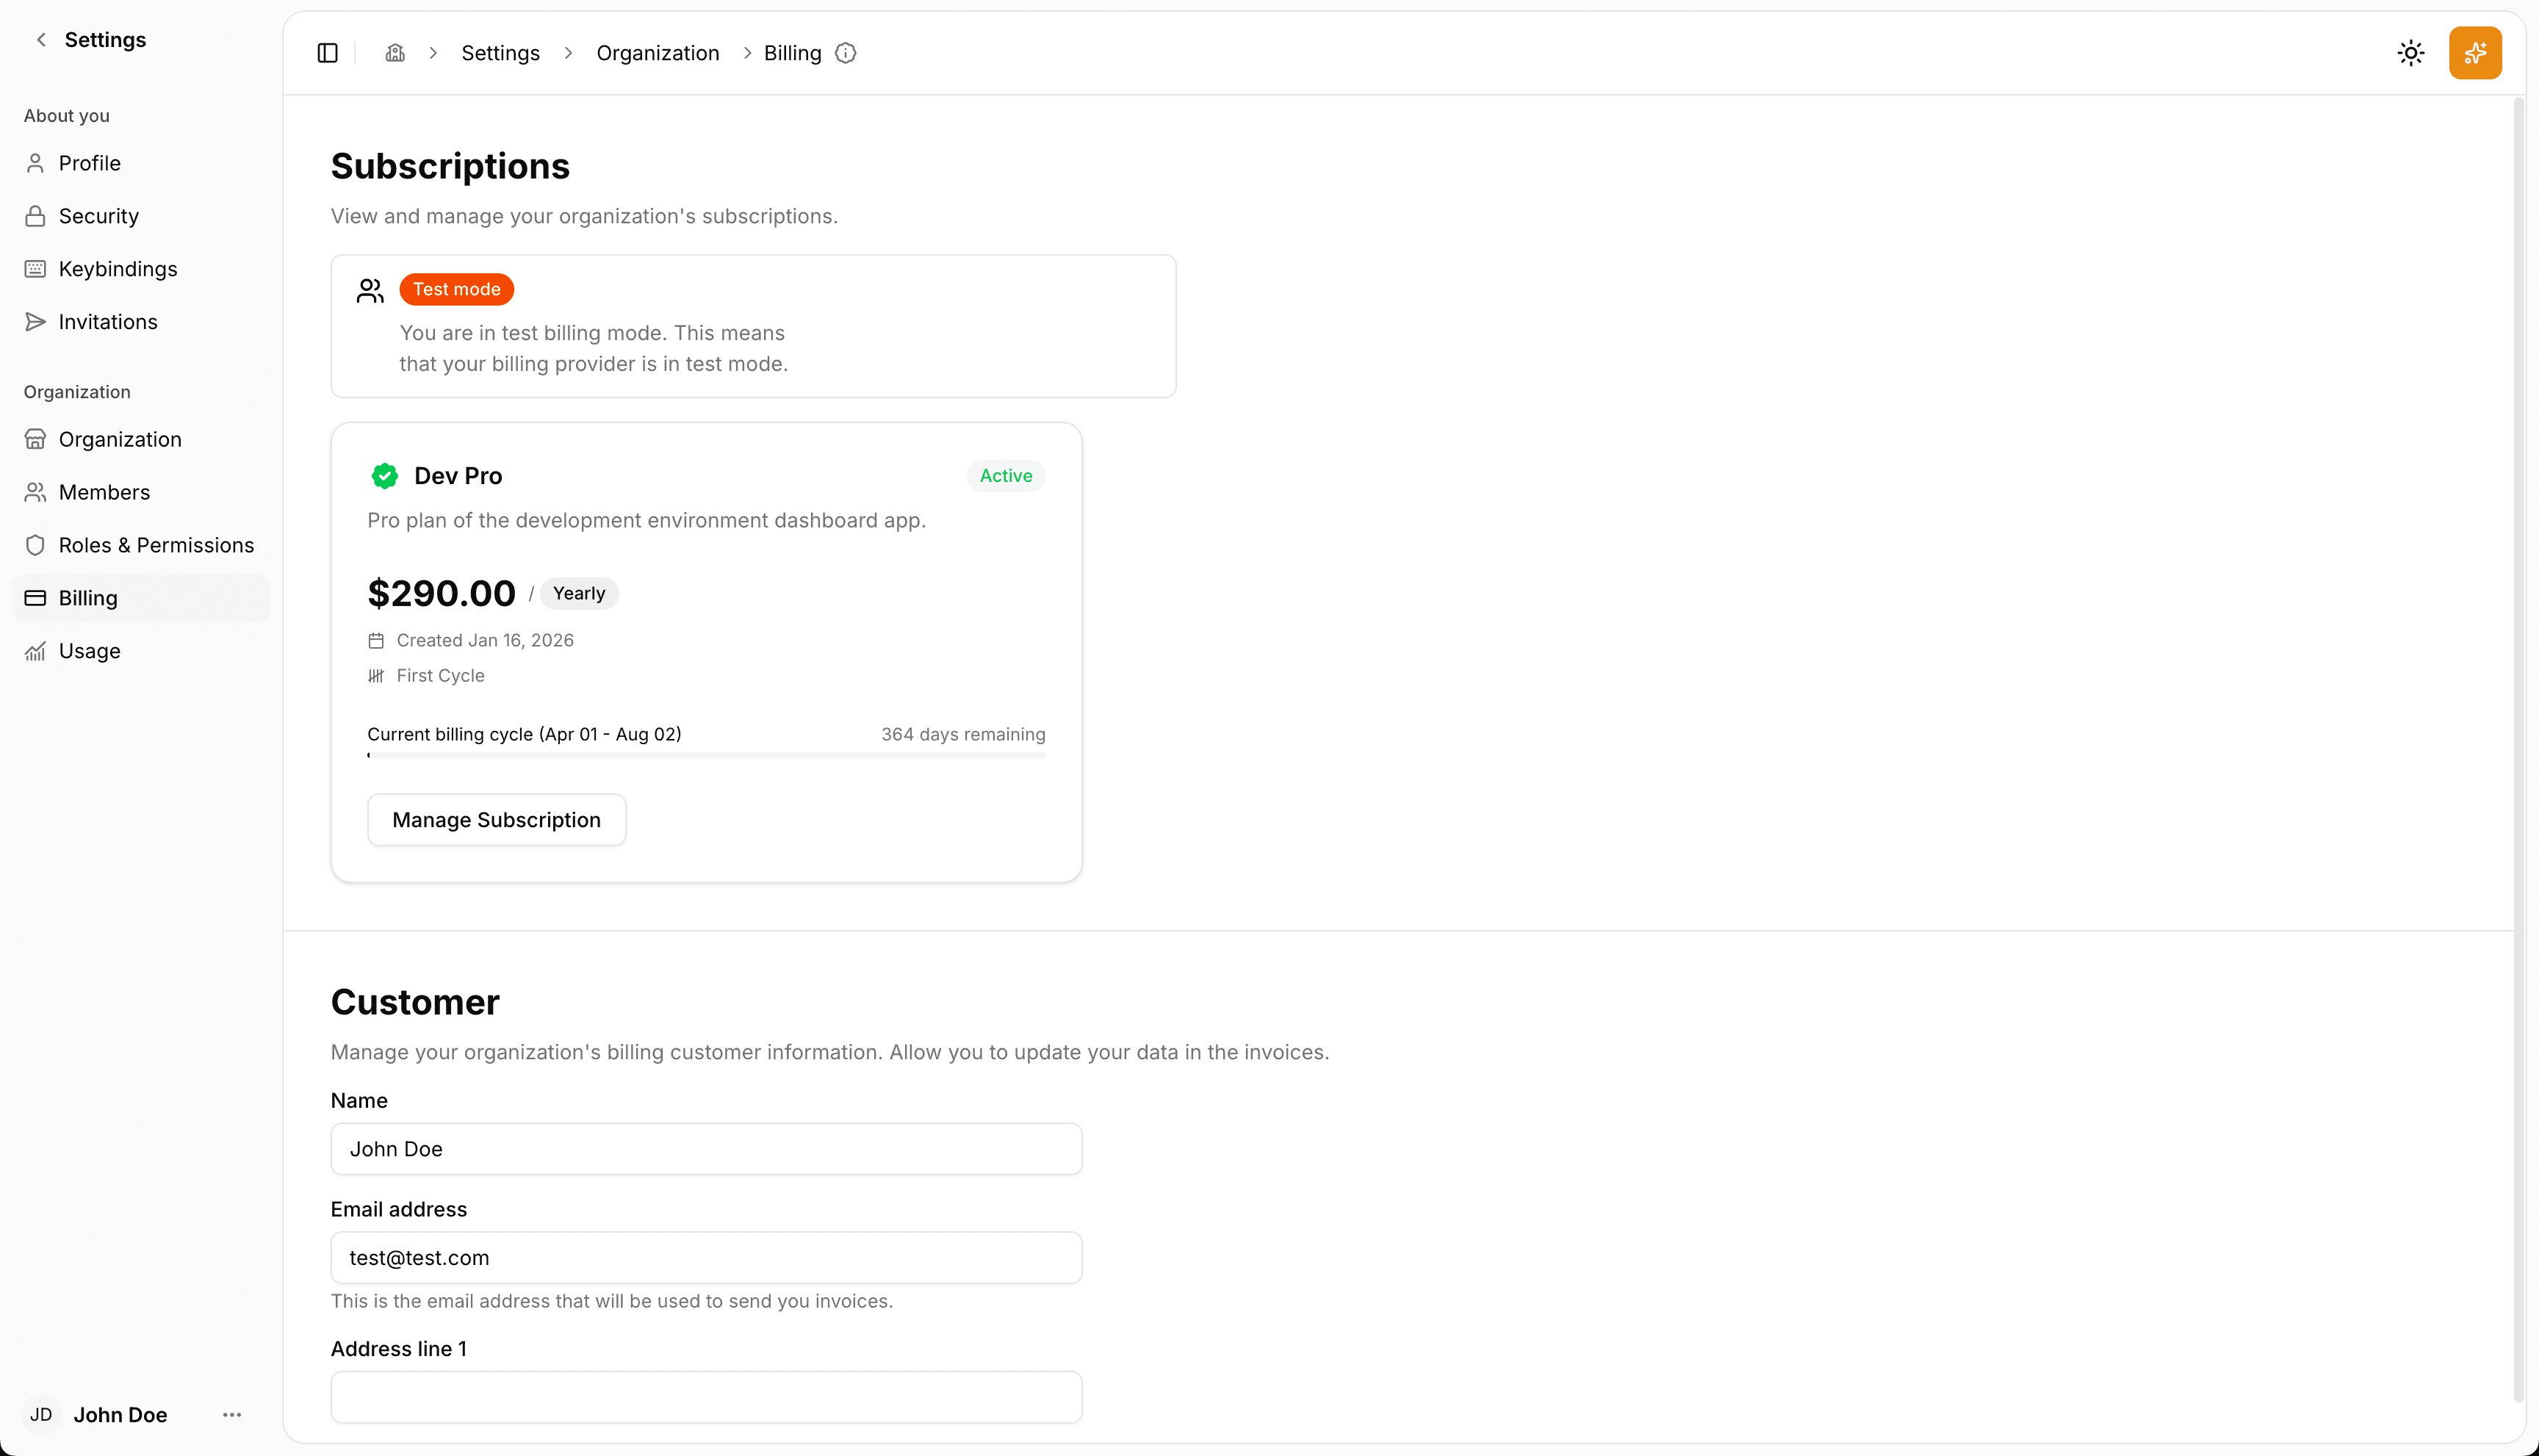The height and width of the screenshot is (1456, 2539).
Task: Open the Billing credit-card sidebar entry
Action: (35, 598)
